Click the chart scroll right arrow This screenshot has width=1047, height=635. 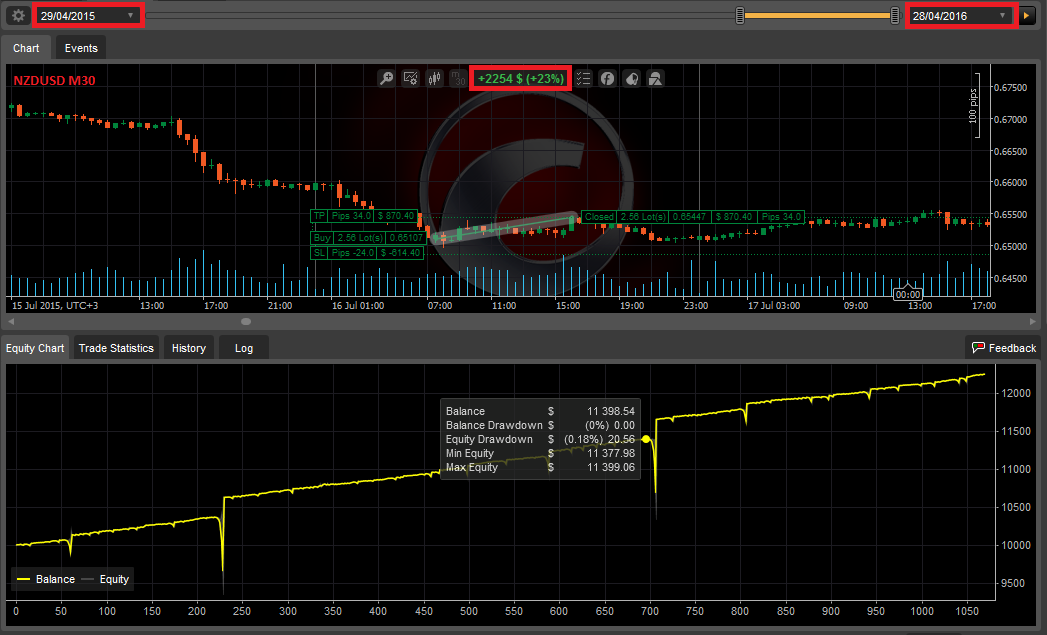(x=1032, y=321)
